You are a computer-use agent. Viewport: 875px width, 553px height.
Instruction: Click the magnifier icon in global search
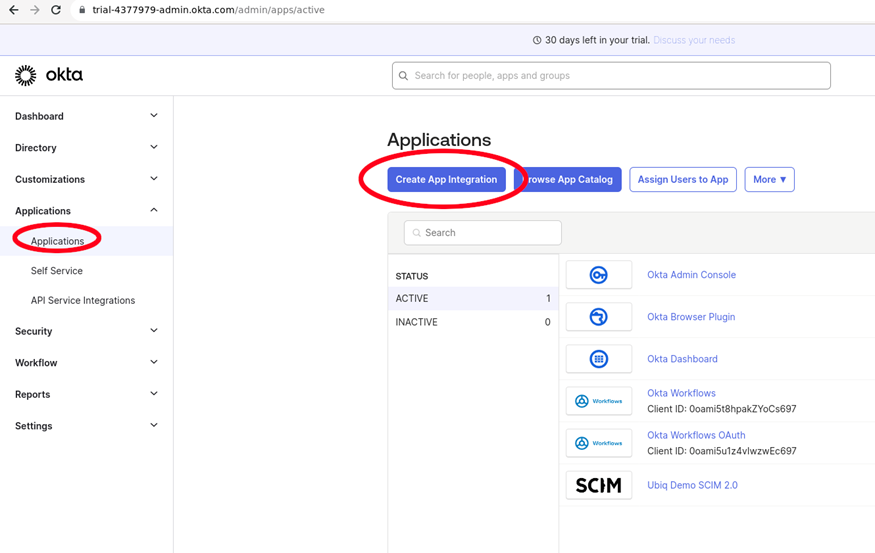point(403,76)
